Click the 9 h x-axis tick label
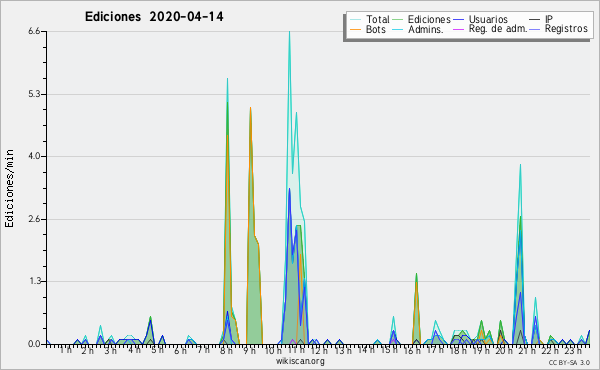600x370 pixels. 249,350
